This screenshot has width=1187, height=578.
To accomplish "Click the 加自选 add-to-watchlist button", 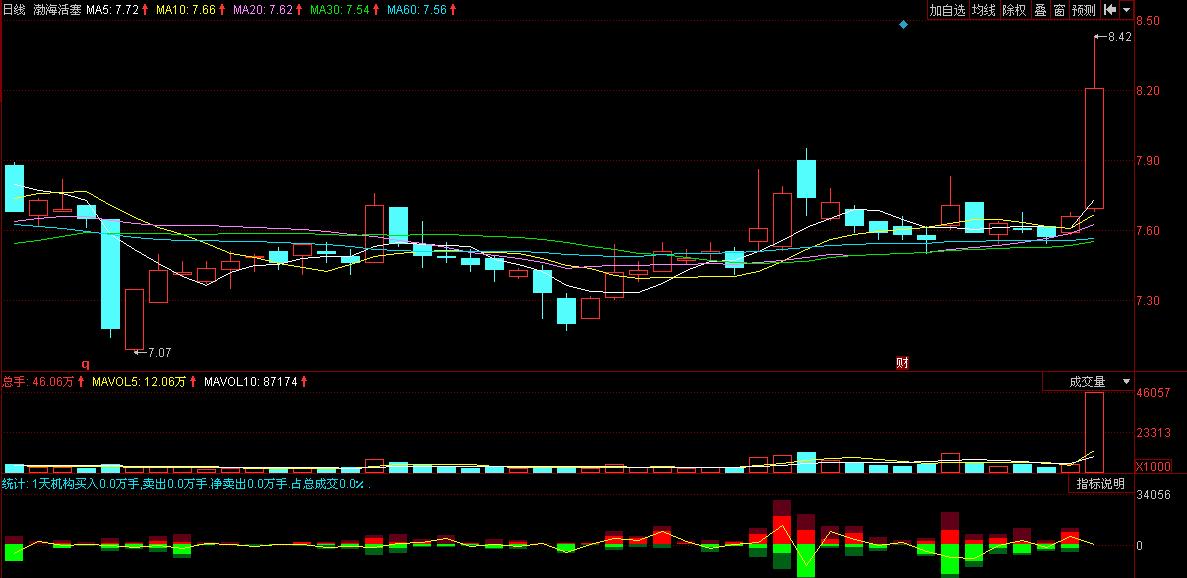I will point(948,10).
